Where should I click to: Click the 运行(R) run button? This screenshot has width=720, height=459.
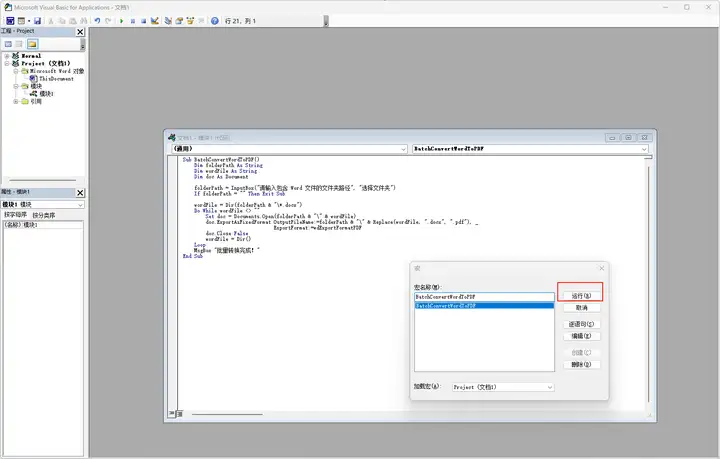tap(581, 296)
